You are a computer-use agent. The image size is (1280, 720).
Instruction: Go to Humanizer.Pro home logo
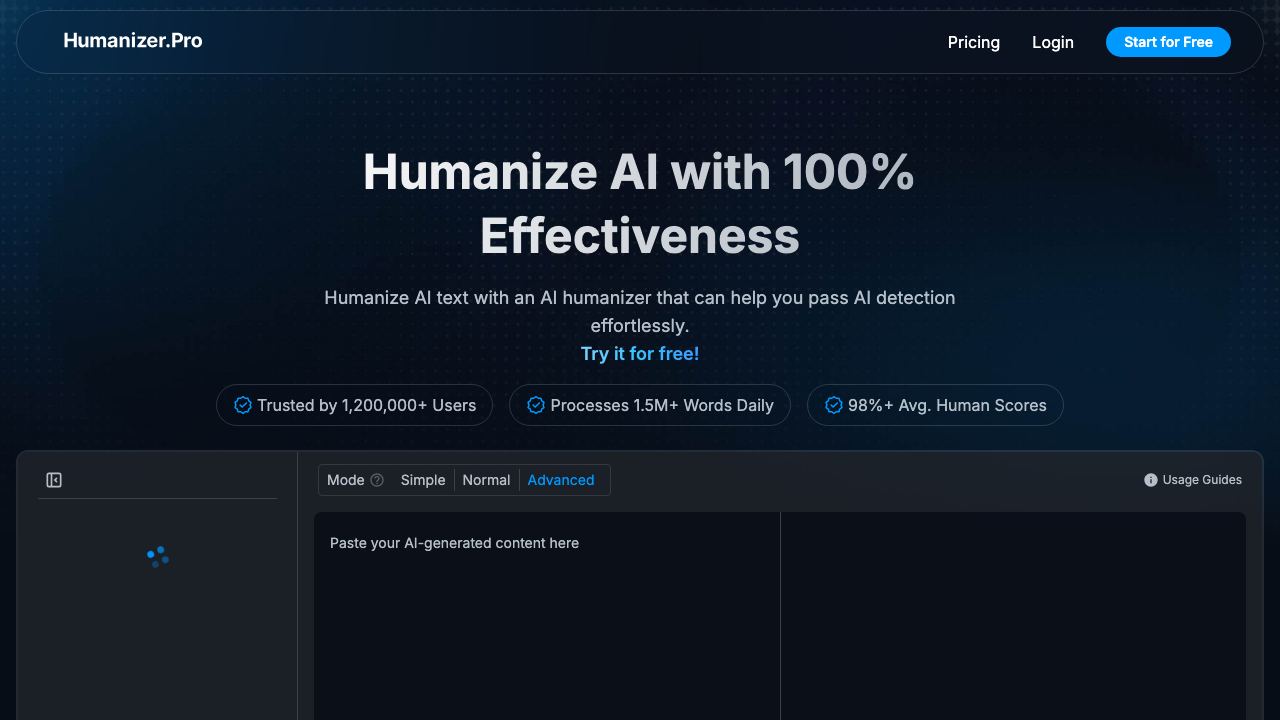pyautogui.click(x=133, y=40)
